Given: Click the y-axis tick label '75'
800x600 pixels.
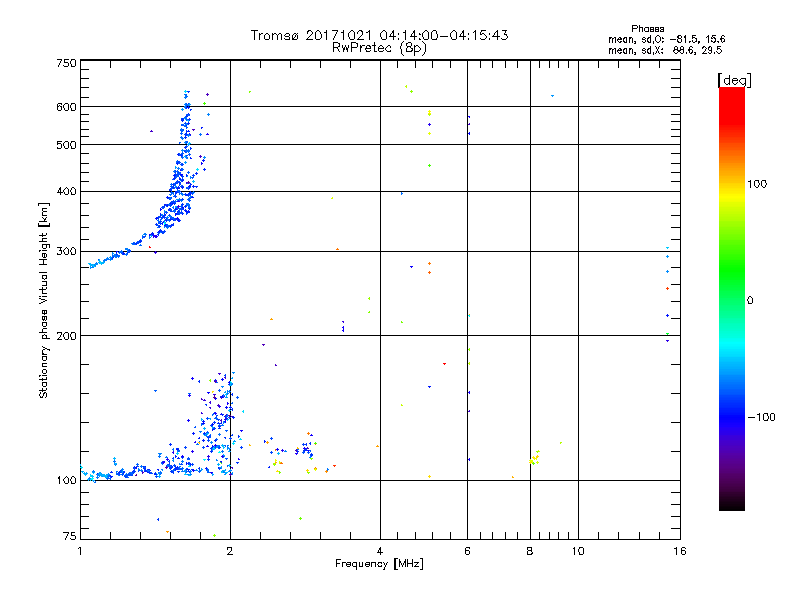Looking at the screenshot, I should [x=70, y=536].
